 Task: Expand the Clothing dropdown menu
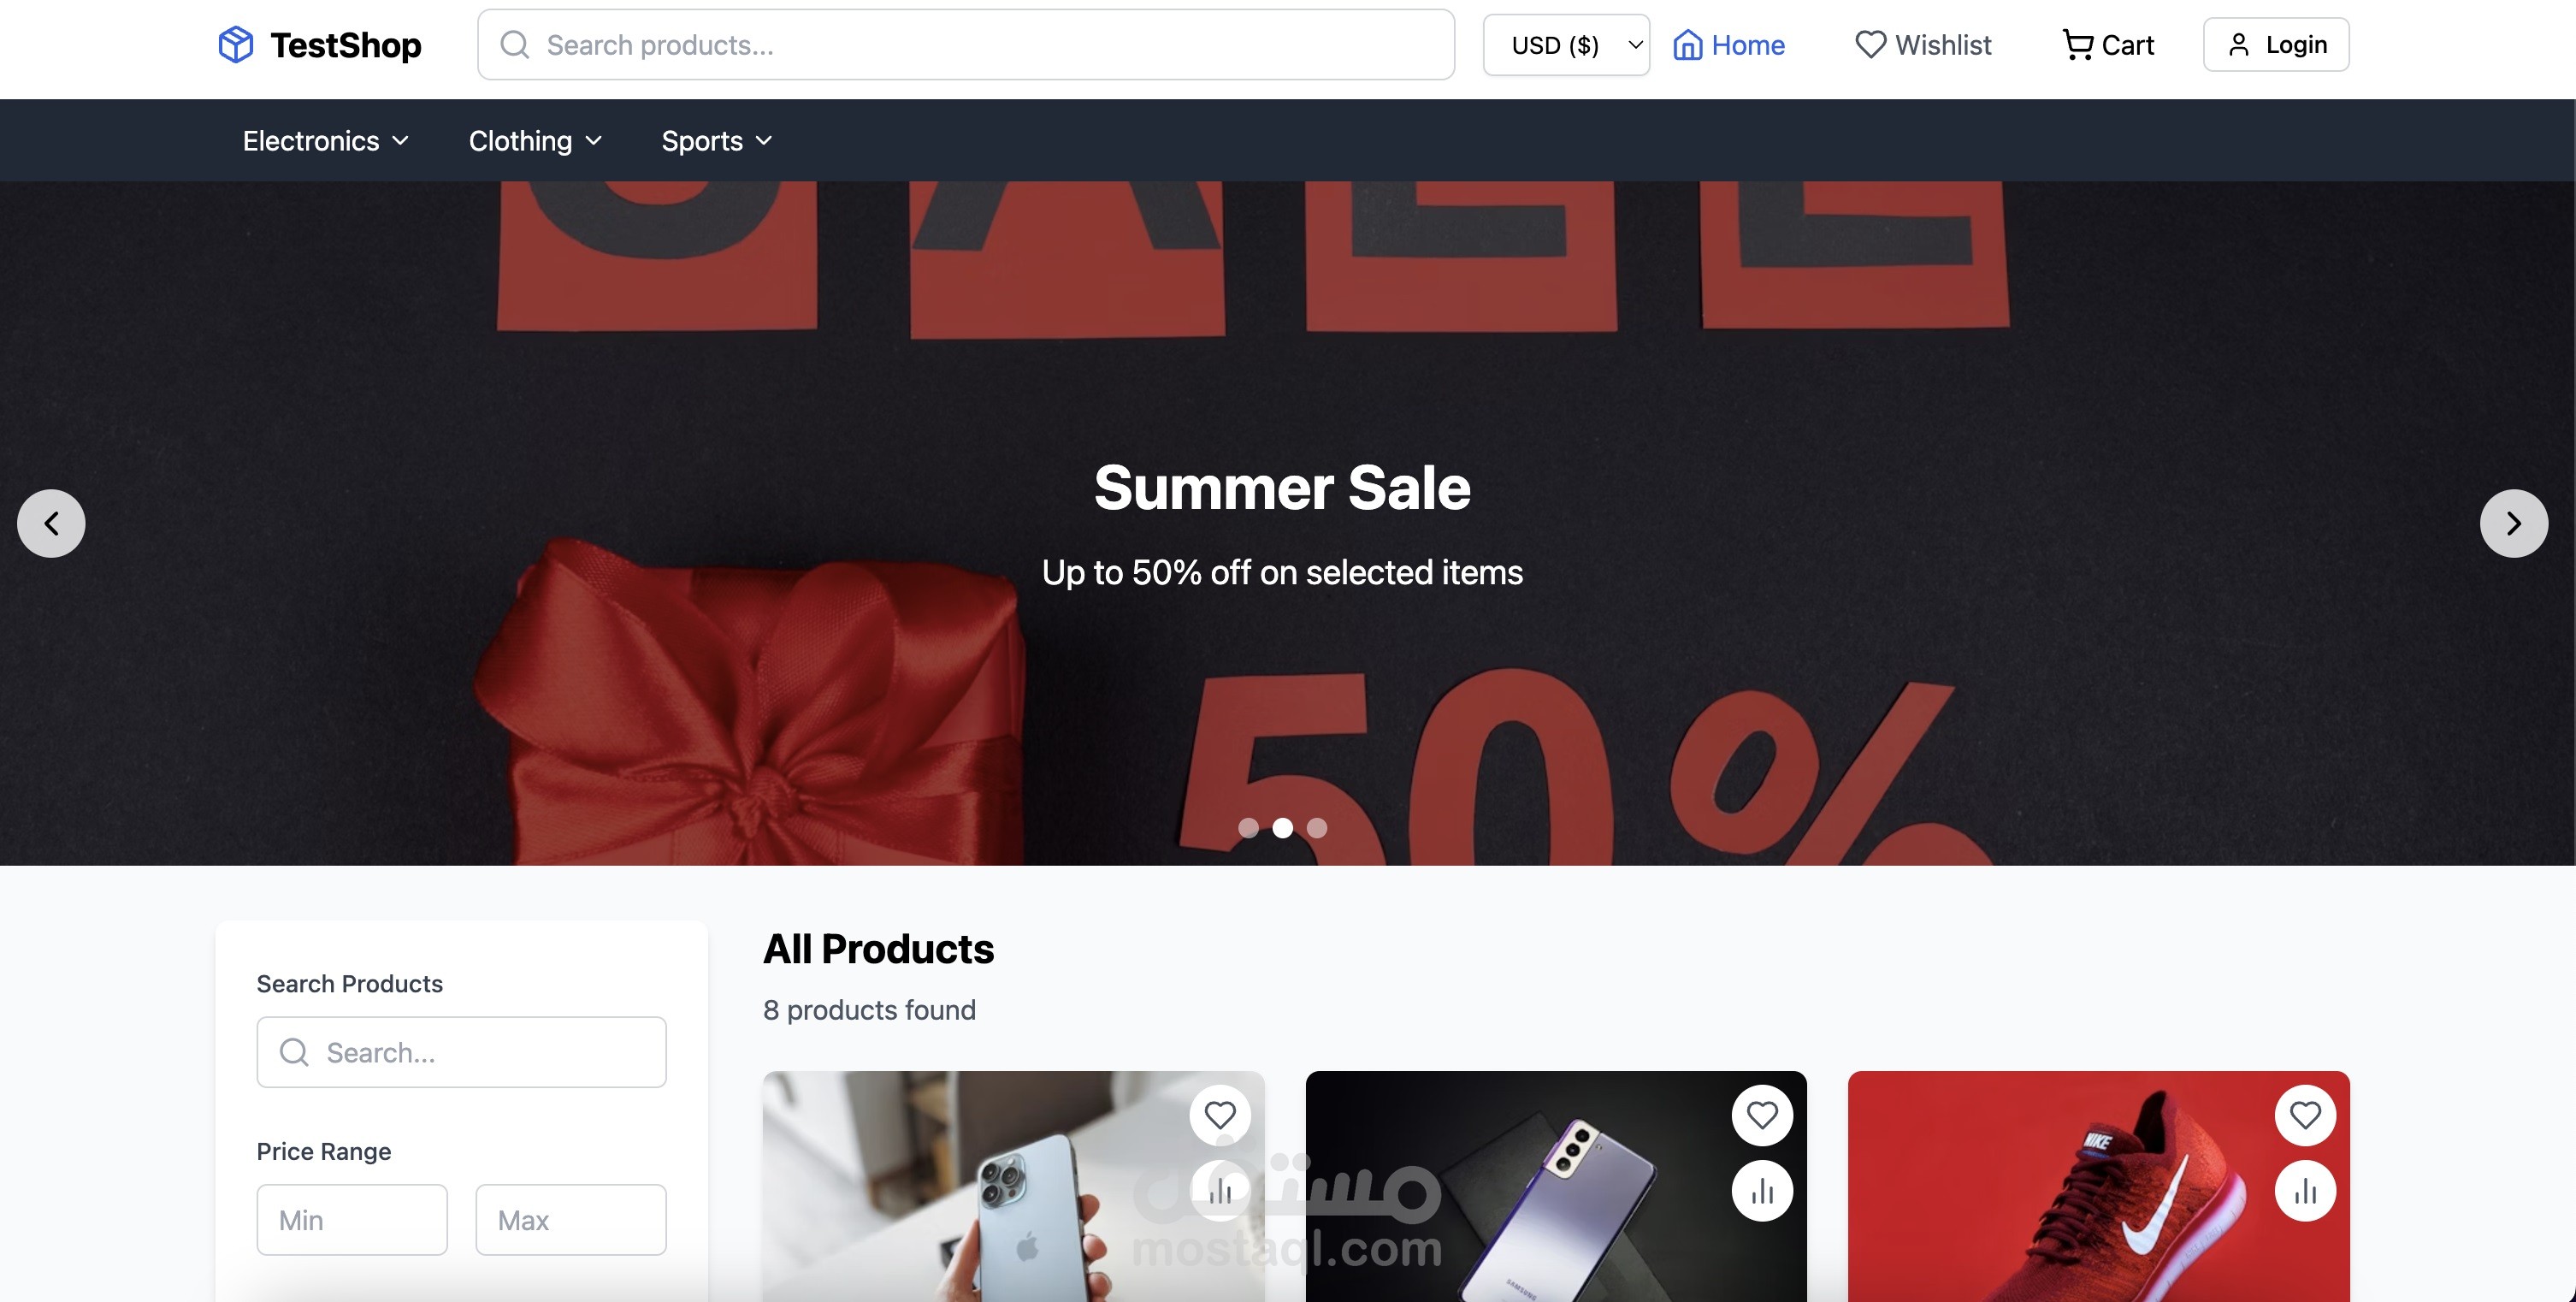536,139
